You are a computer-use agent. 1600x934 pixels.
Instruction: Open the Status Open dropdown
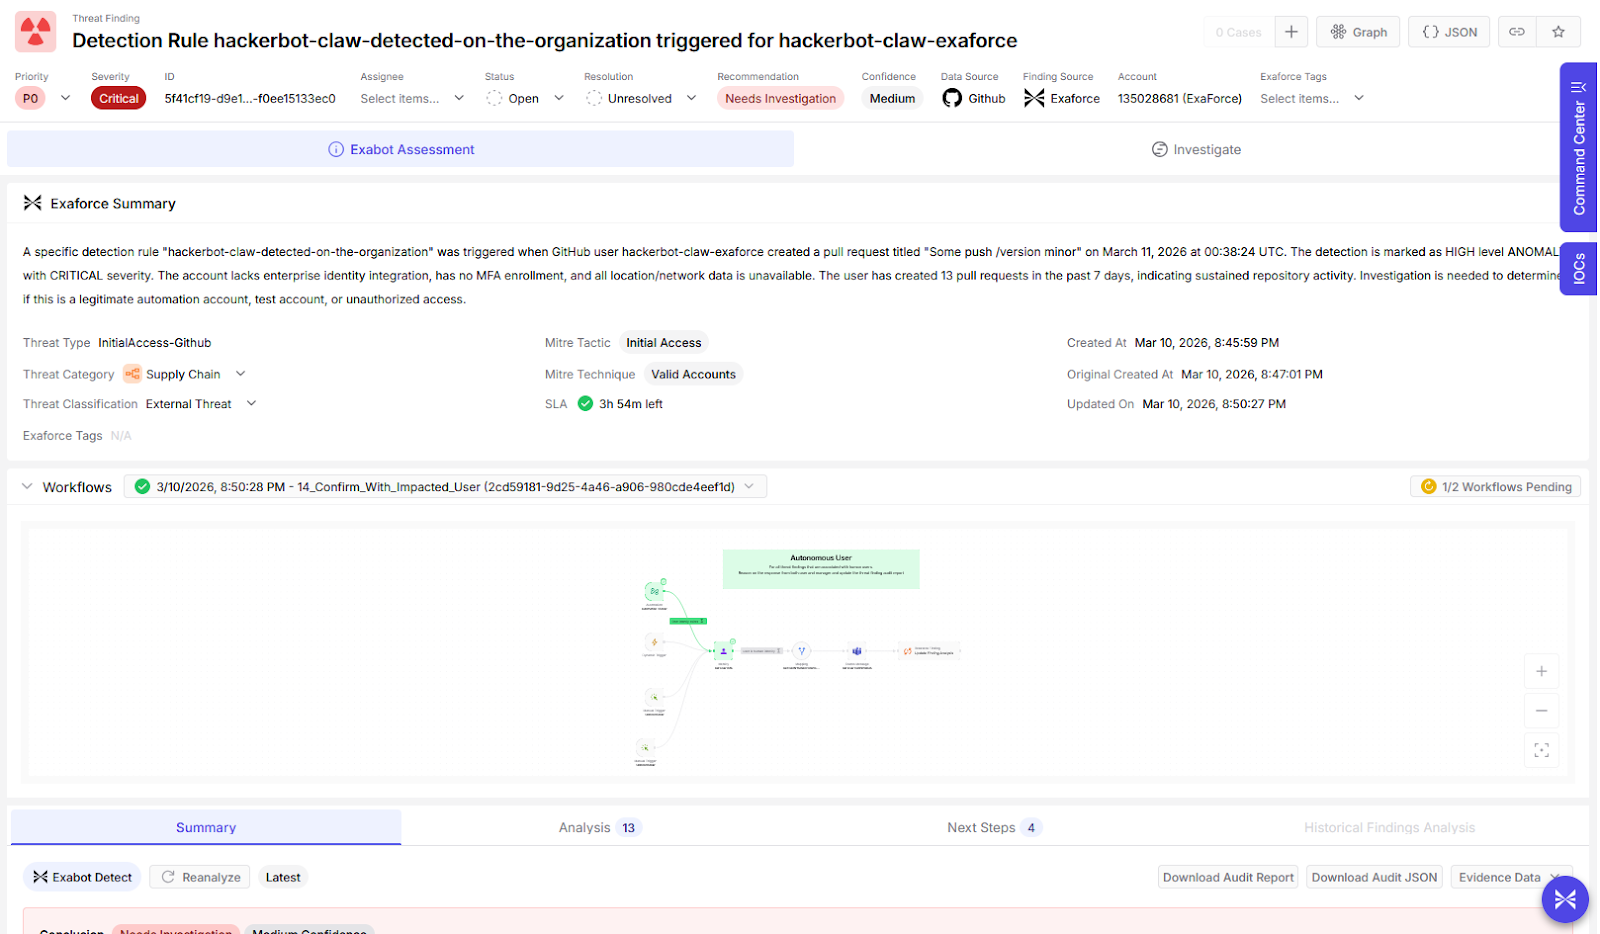point(525,98)
